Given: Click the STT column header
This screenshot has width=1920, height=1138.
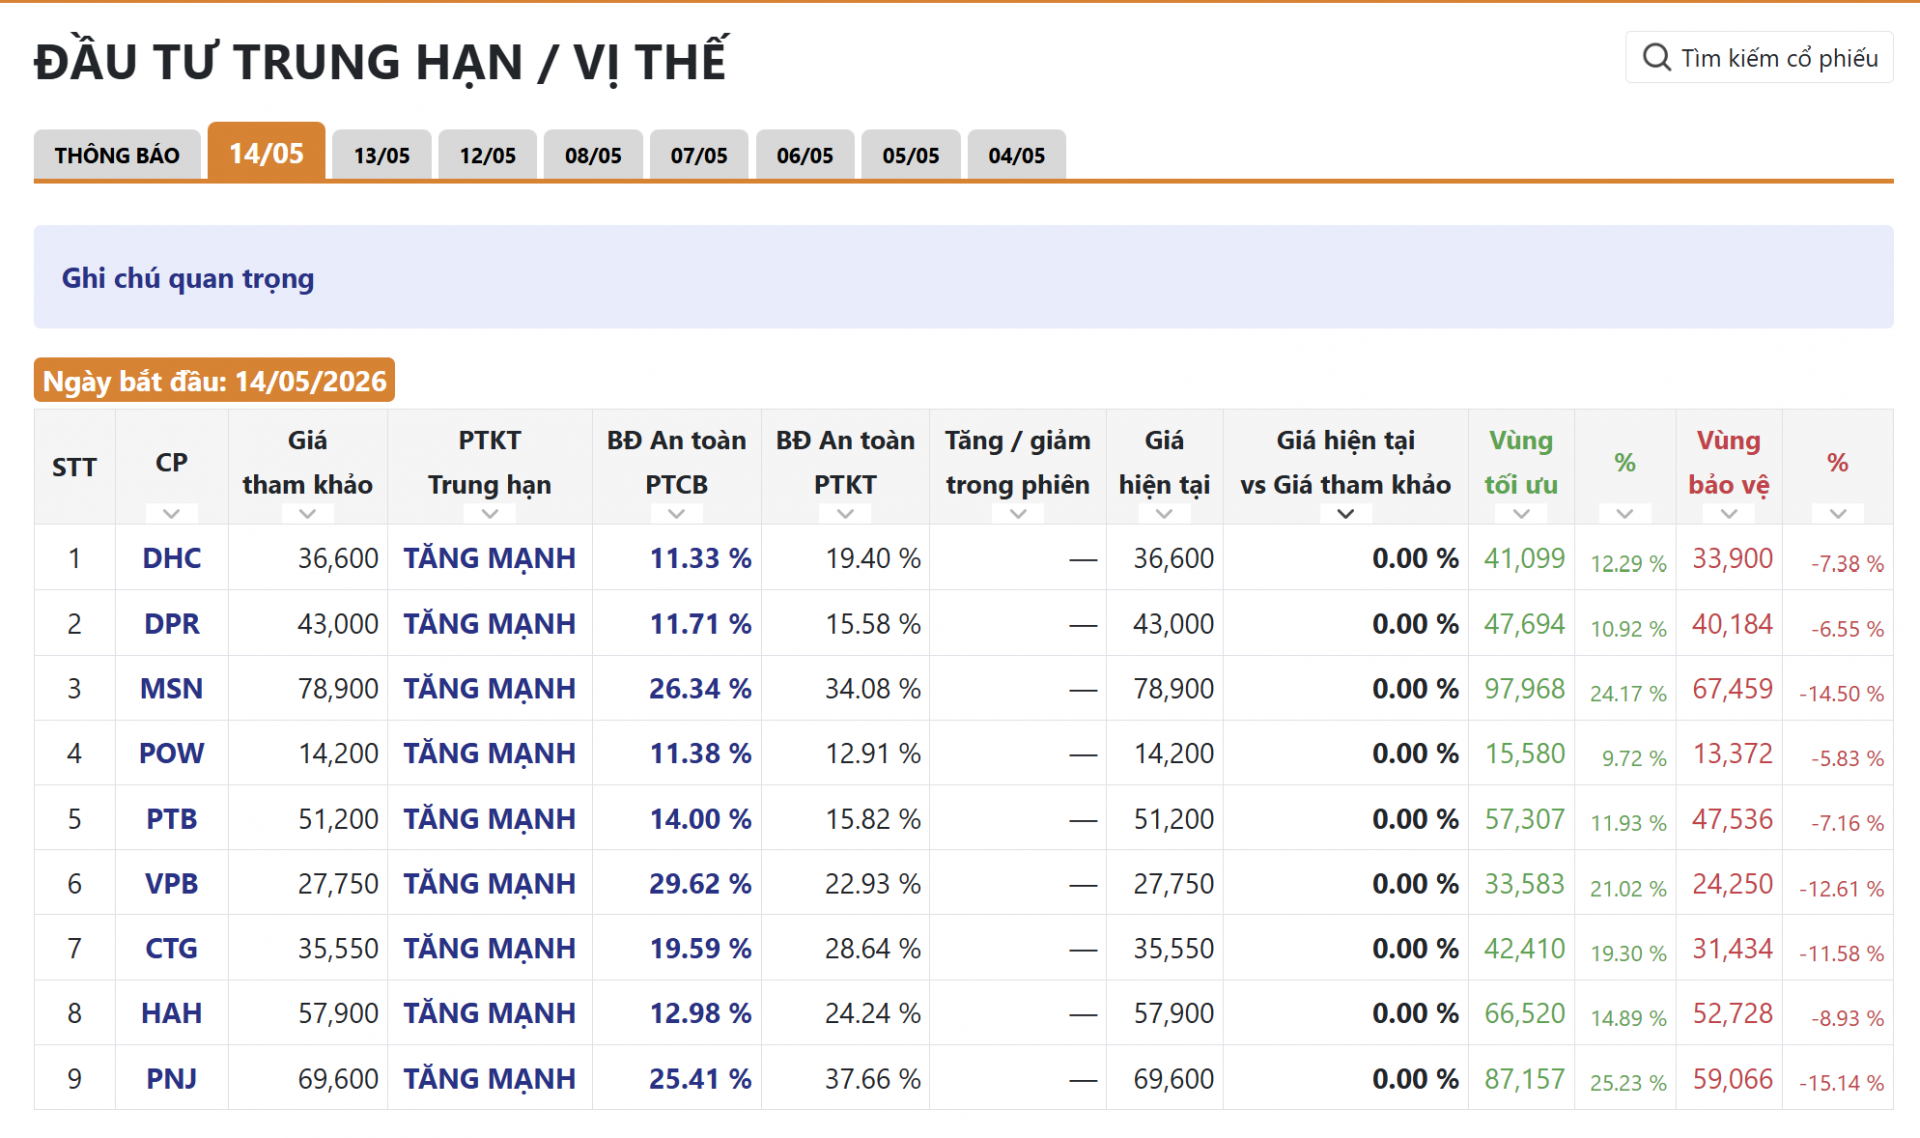Looking at the screenshot, I should 75,467.
